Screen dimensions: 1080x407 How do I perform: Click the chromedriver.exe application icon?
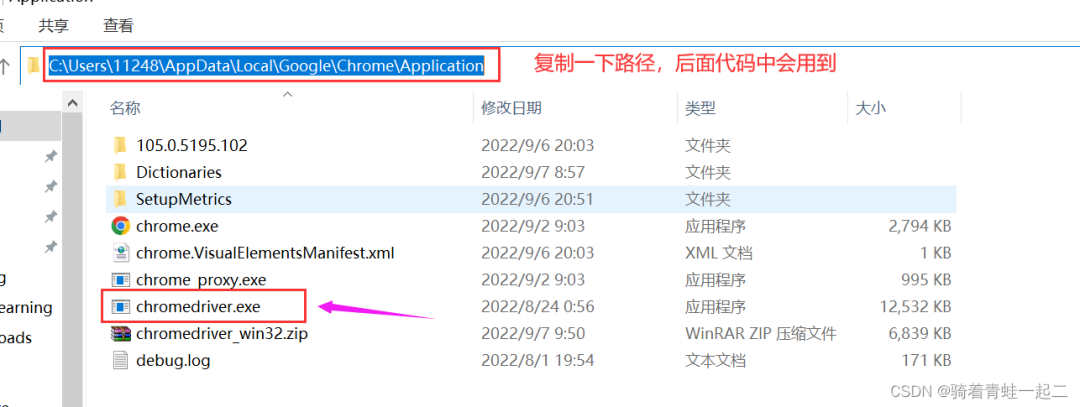point(121,306)
